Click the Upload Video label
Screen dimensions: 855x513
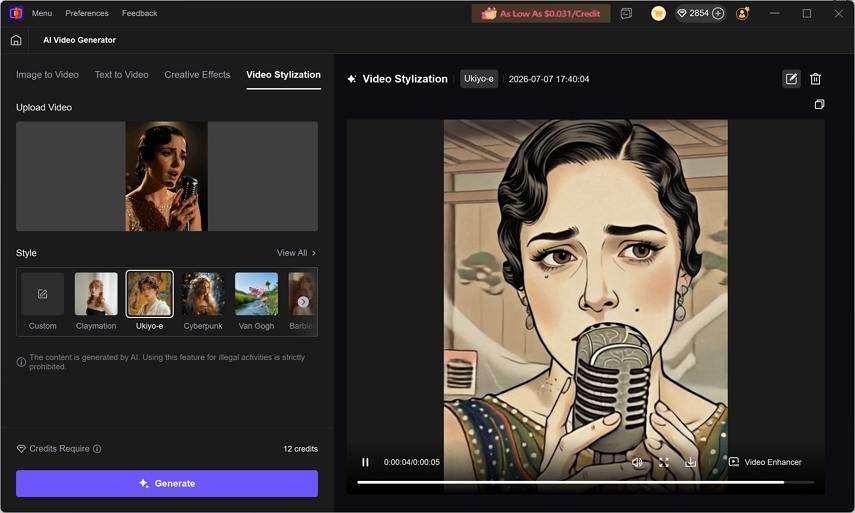44,107
